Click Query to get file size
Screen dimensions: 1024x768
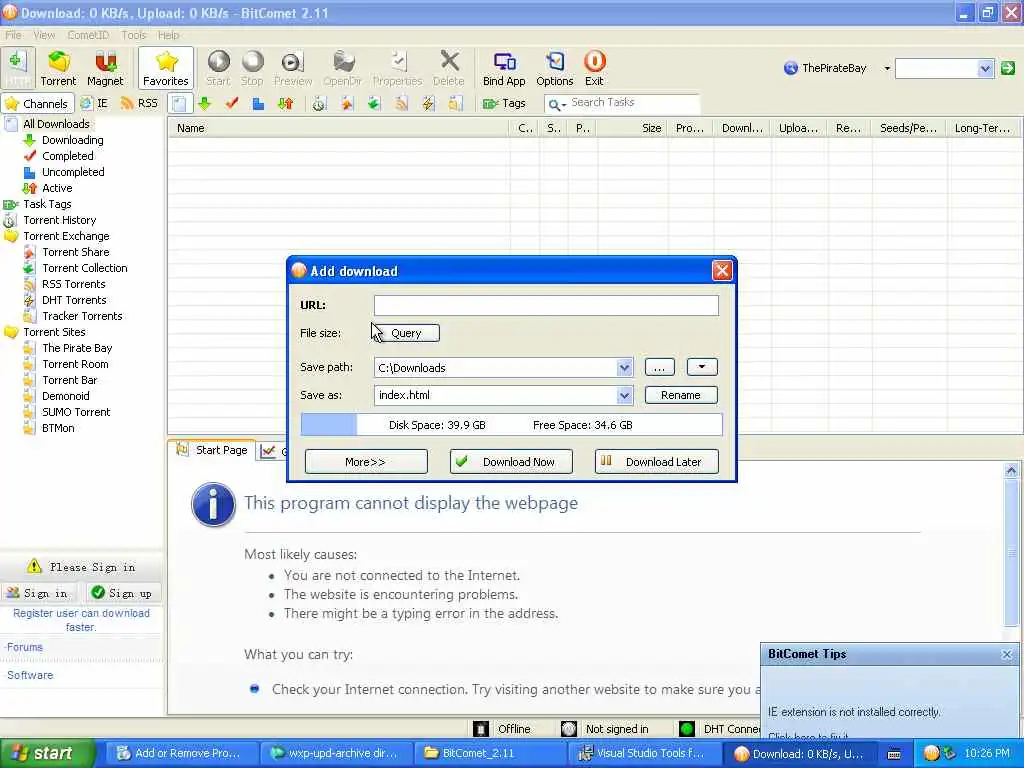click(x=406, y=333)
